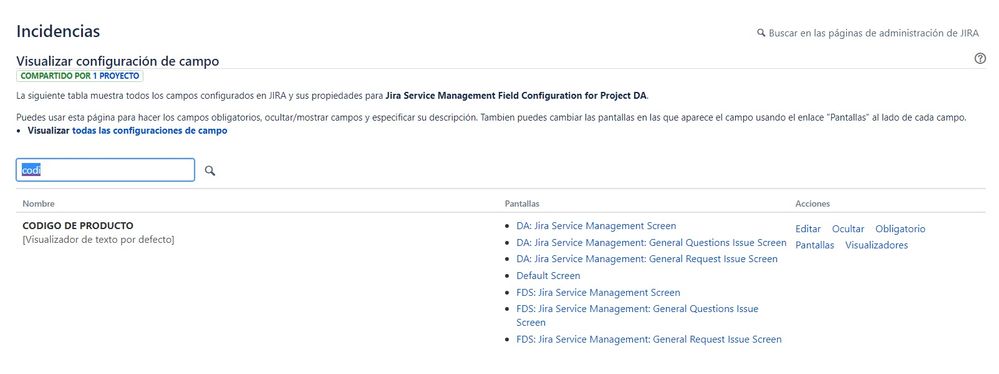
Task: Open FDS General Request Issue Screen link
Action: (649, 339)
